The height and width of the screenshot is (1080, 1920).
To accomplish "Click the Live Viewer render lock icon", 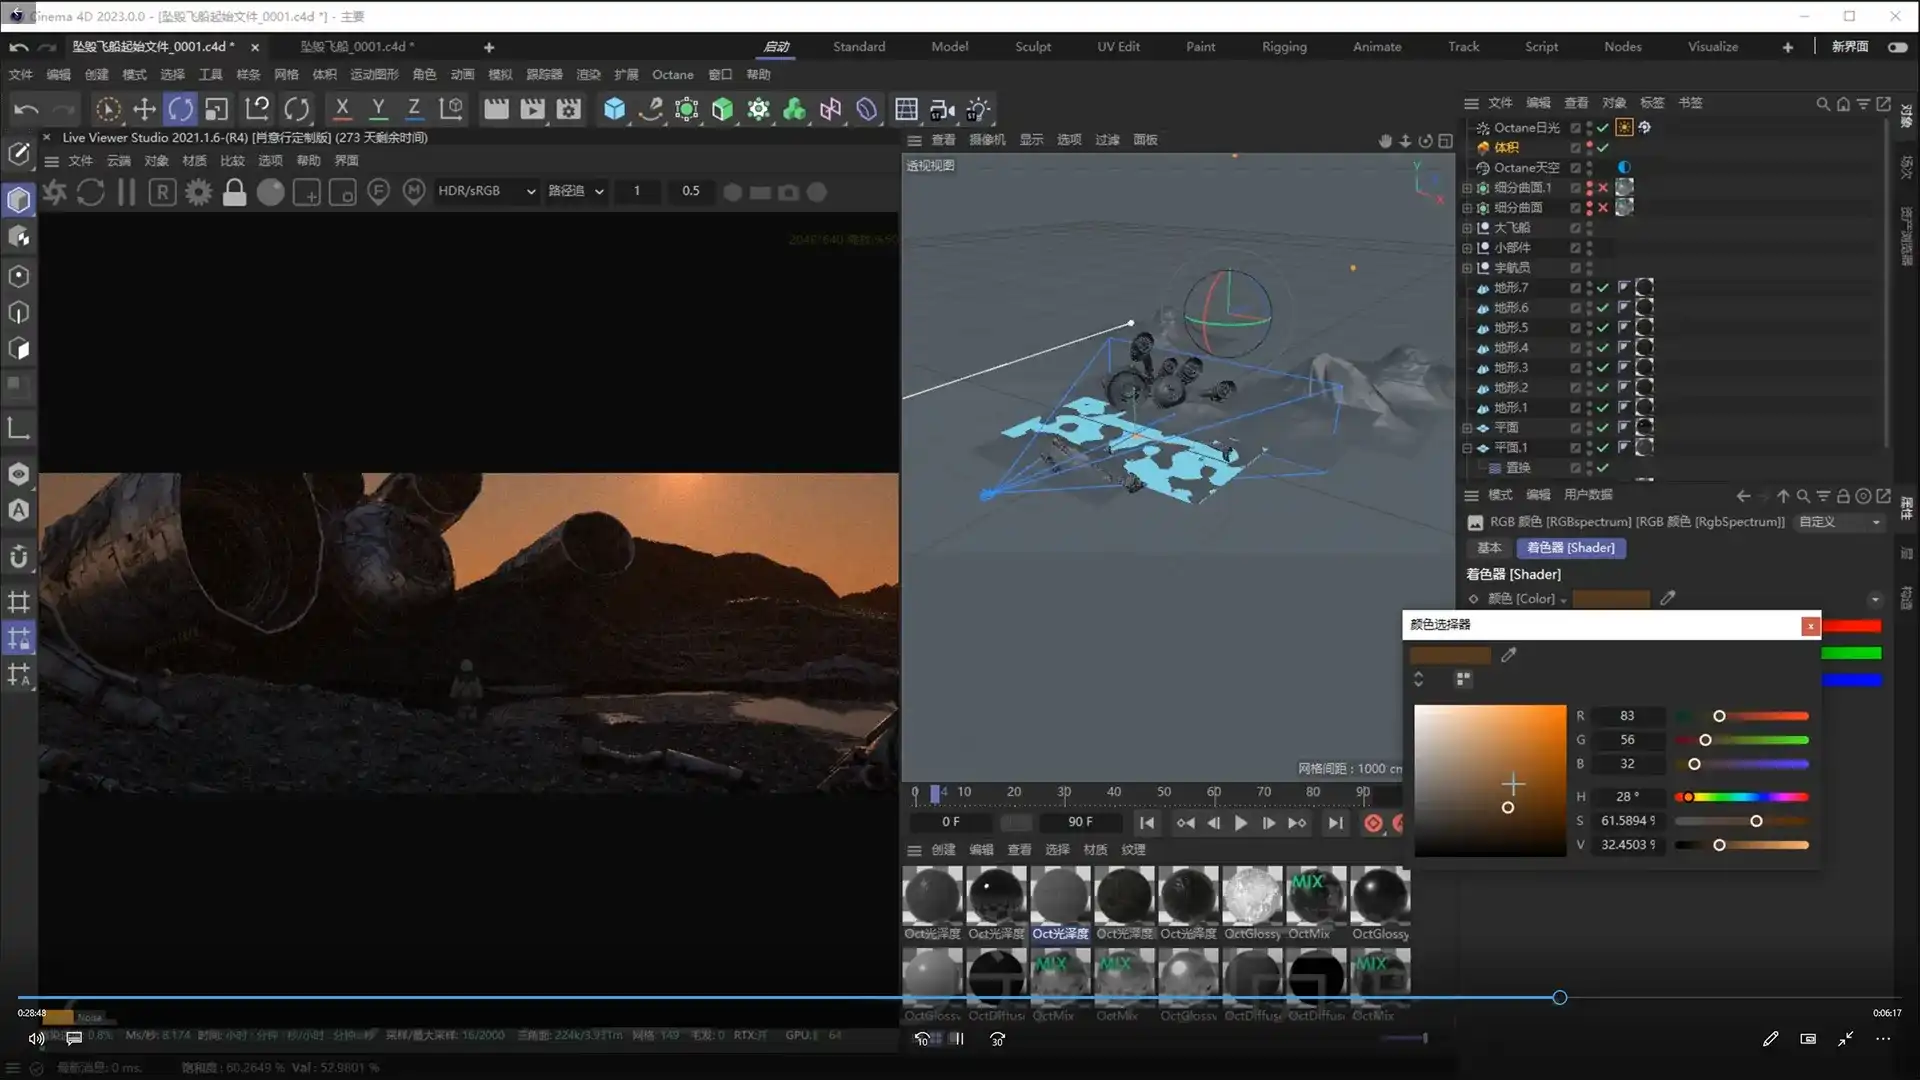I will point(234,192).
